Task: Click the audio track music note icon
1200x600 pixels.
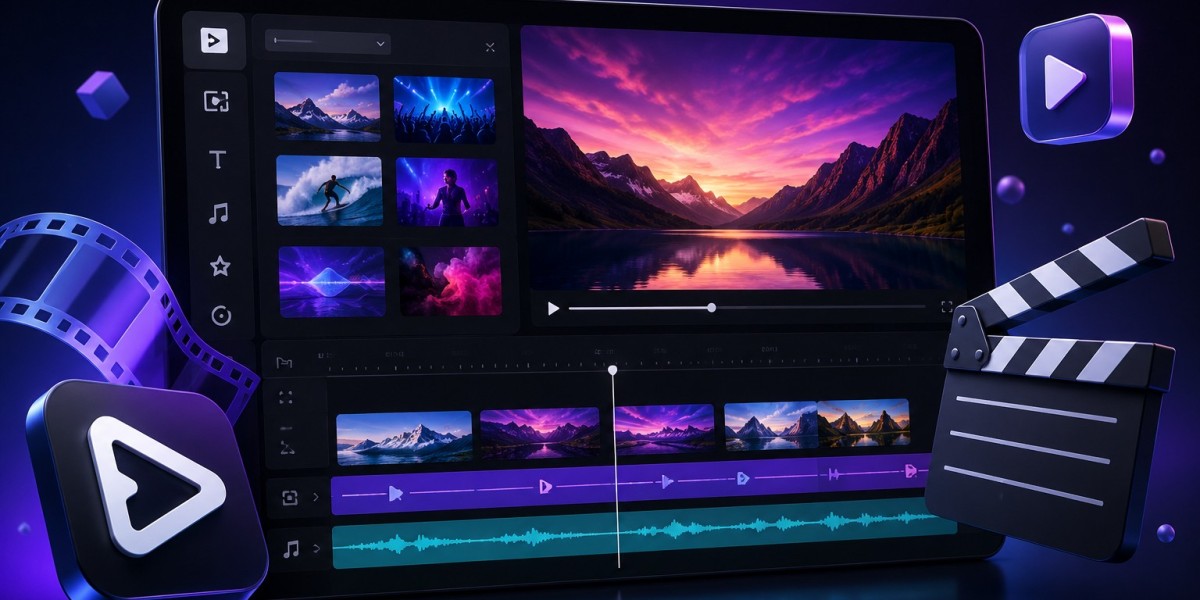Action: (x=291, y=548)
